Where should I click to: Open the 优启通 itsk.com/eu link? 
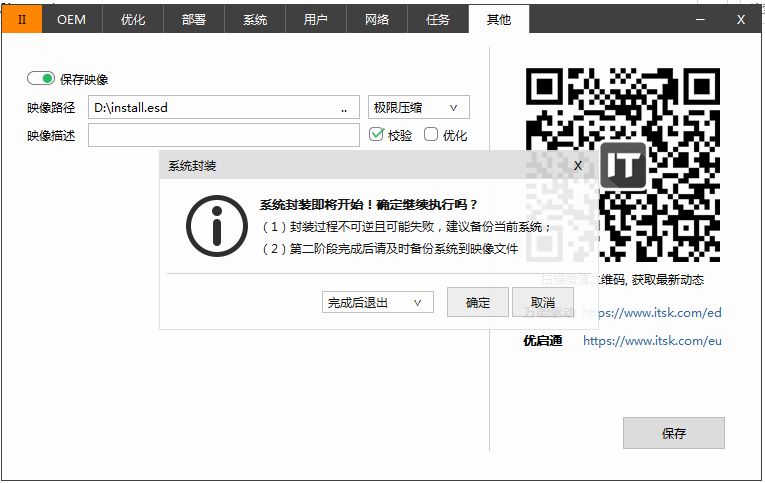[x=652, y=341]
